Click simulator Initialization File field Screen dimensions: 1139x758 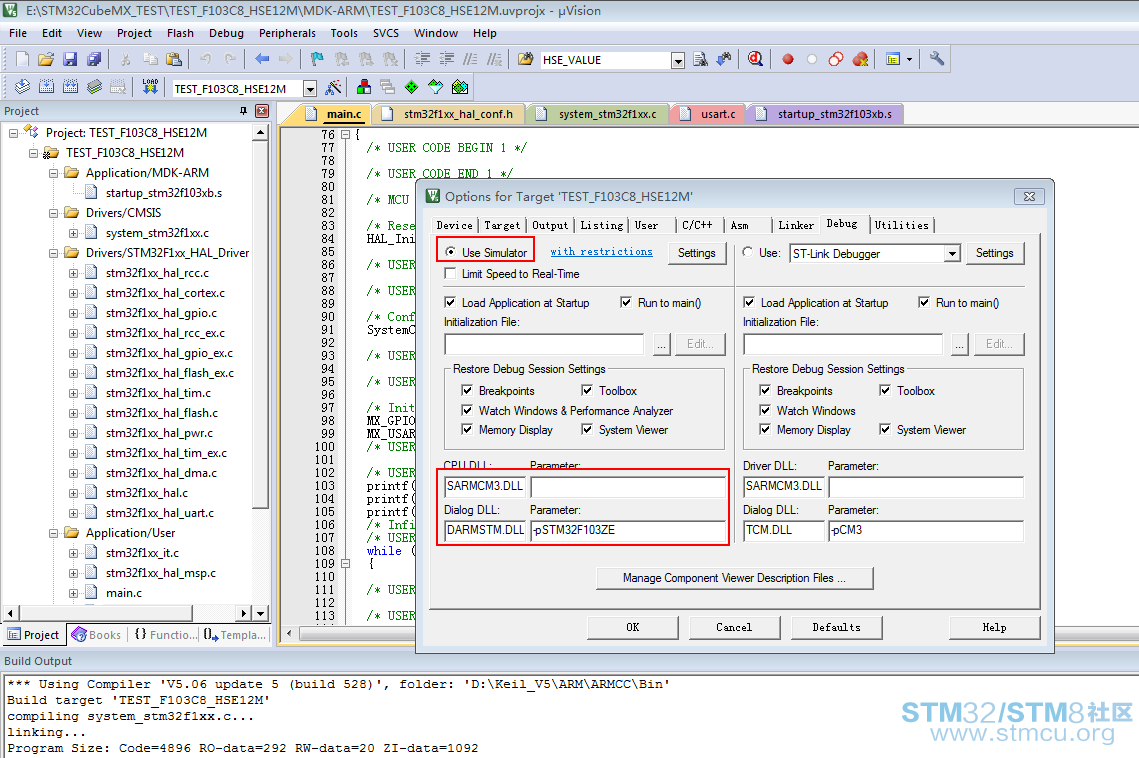544,344
